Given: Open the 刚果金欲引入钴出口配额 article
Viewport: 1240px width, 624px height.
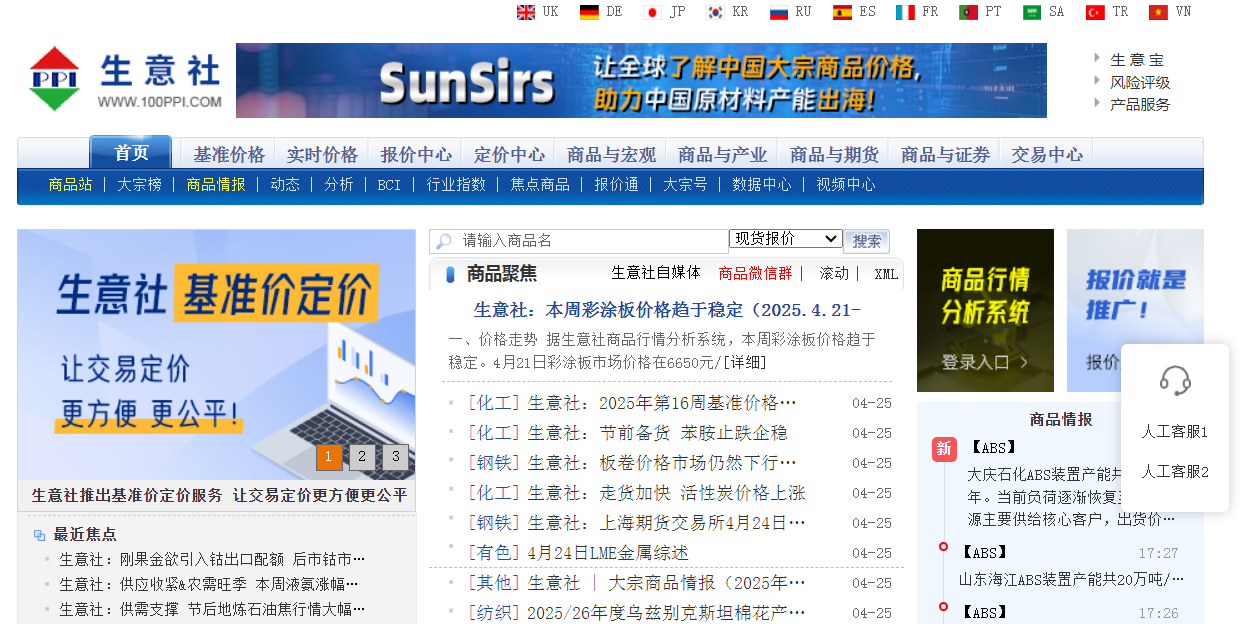Looking at the screenshot, I should 212,559.
